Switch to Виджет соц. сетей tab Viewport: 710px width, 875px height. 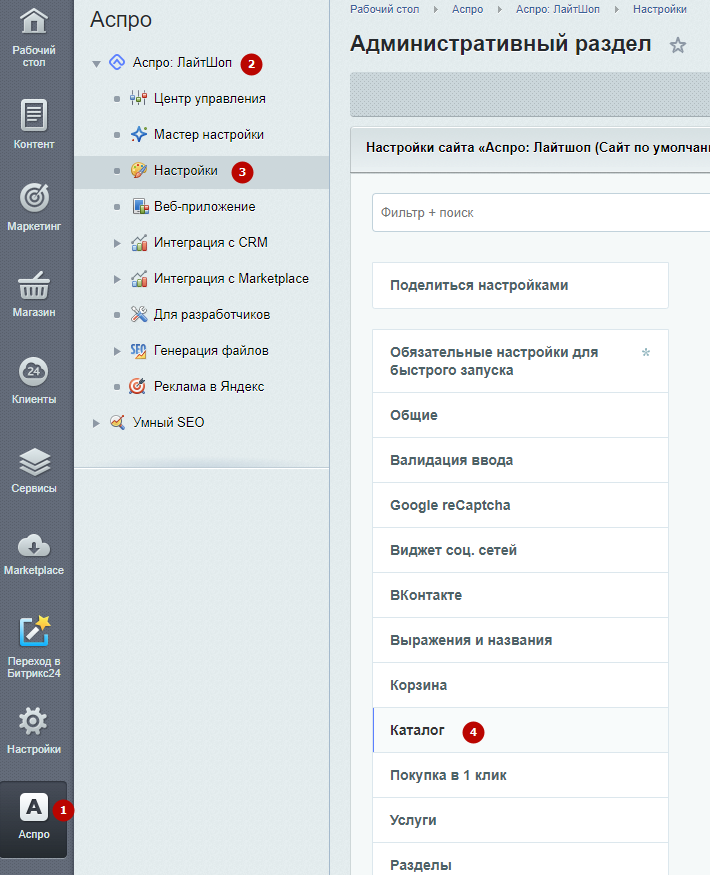(520, 550)
